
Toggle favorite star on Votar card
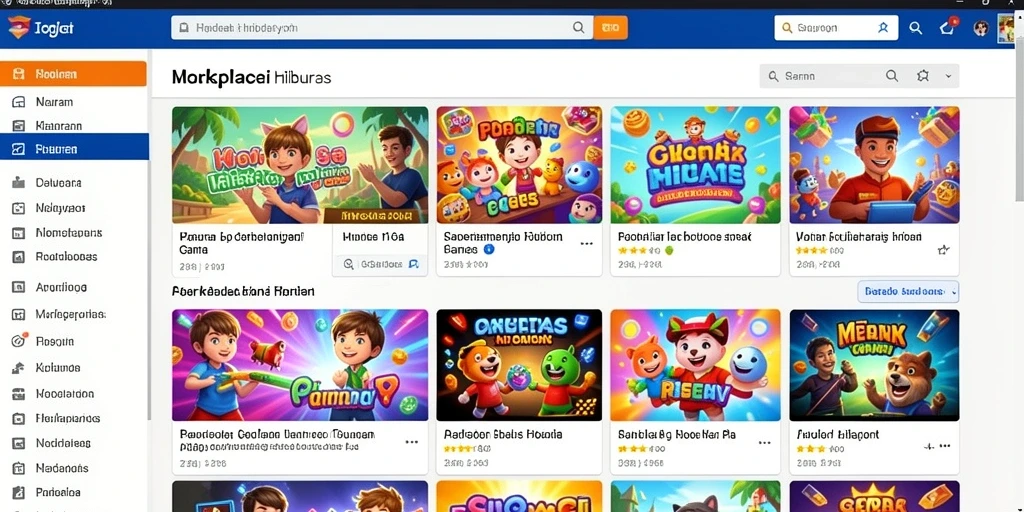(x=943, y=249)
